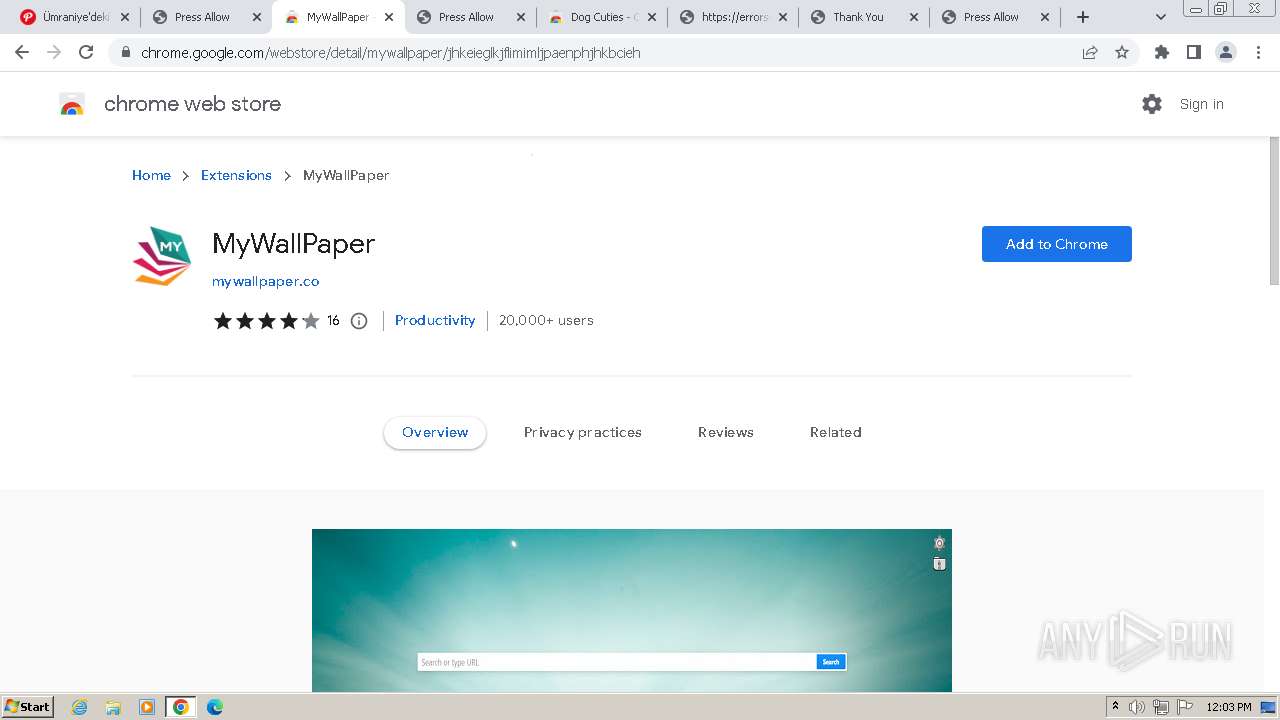Click the forward navigation arrow

(54, 52)
